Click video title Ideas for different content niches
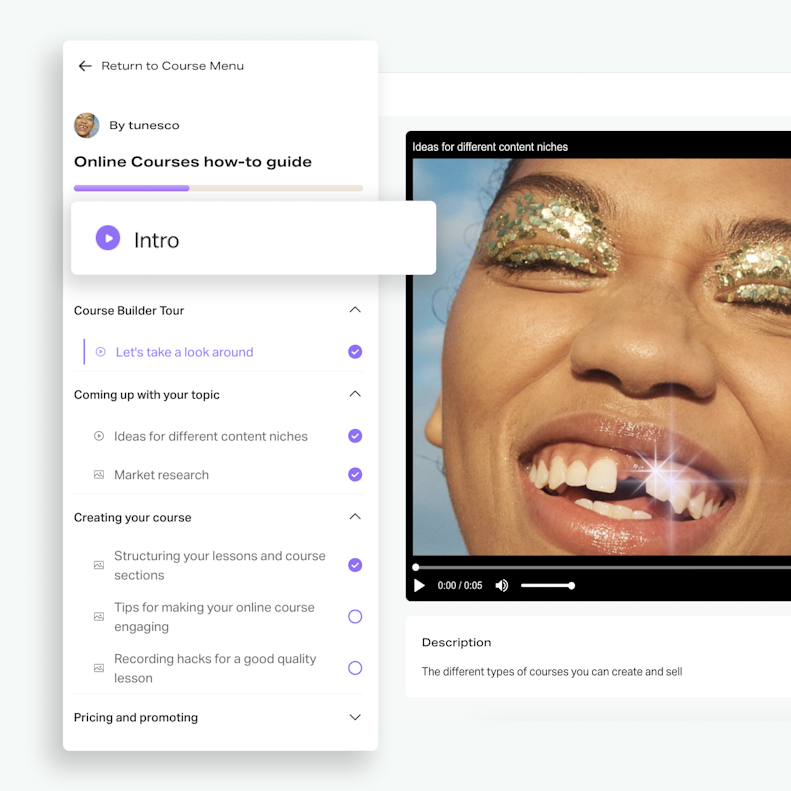 point(490,147)
